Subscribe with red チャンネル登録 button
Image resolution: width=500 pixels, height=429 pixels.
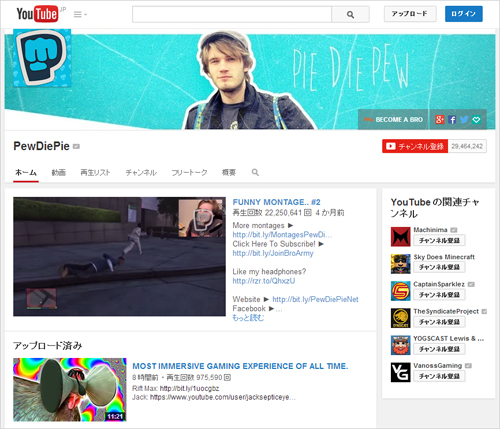[415, 146]
